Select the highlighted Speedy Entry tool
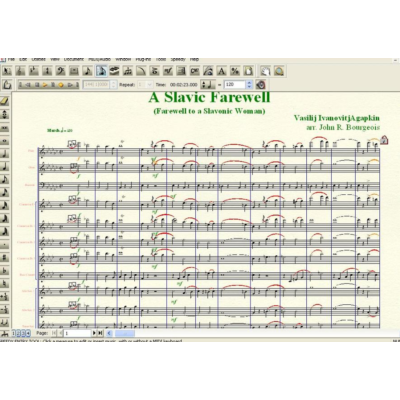Image resolution: width=400 pixels, height=400 pixels. tap(101, 71)
